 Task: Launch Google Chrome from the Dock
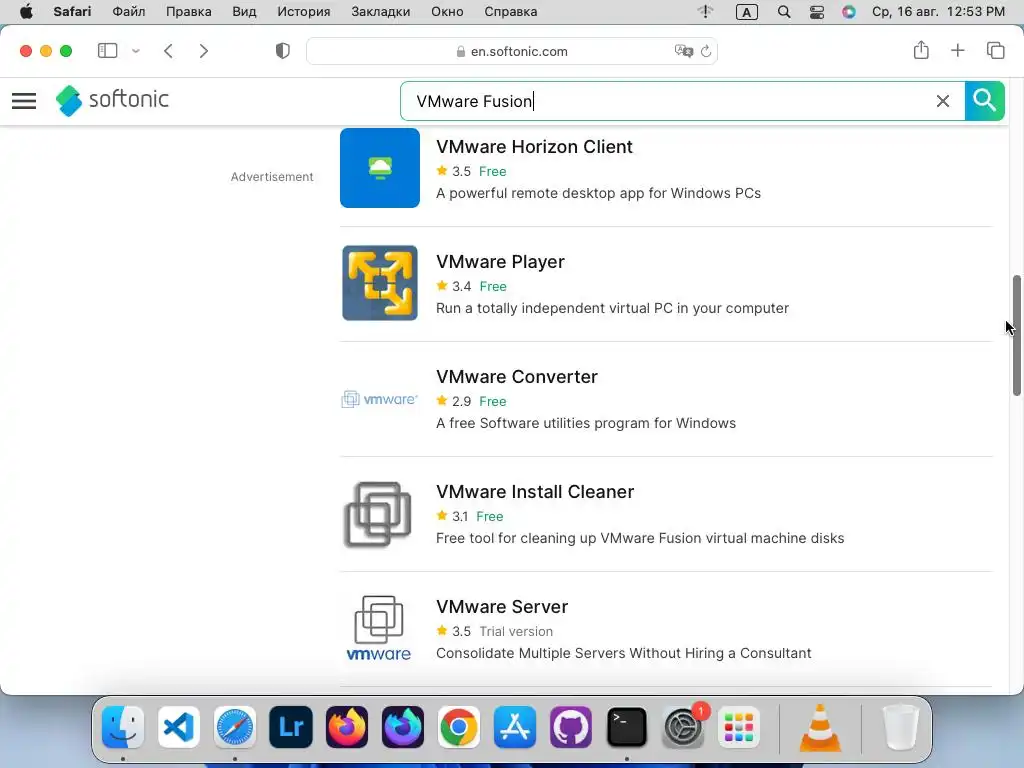click(x=458, y=727)
